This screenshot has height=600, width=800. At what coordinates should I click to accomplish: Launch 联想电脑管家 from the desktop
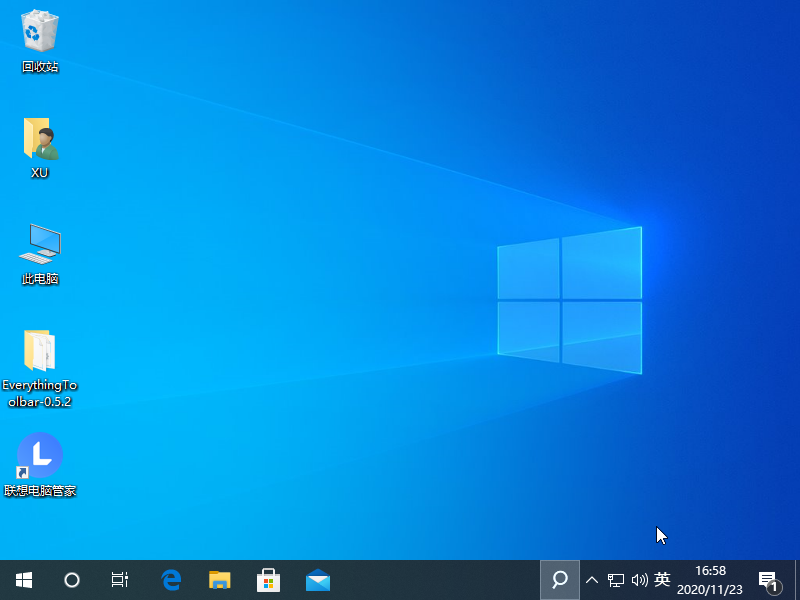[39, 453]
